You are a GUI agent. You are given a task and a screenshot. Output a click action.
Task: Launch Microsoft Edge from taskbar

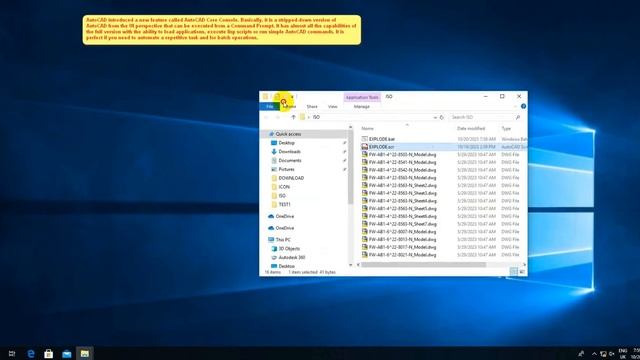pyautogui.click(x=31, y=354)
